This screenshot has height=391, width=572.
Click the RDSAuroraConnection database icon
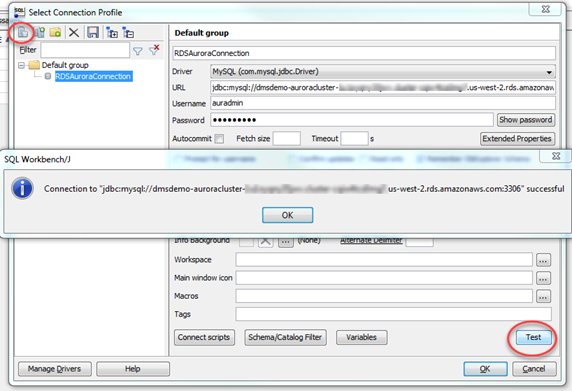pos(48,76)
